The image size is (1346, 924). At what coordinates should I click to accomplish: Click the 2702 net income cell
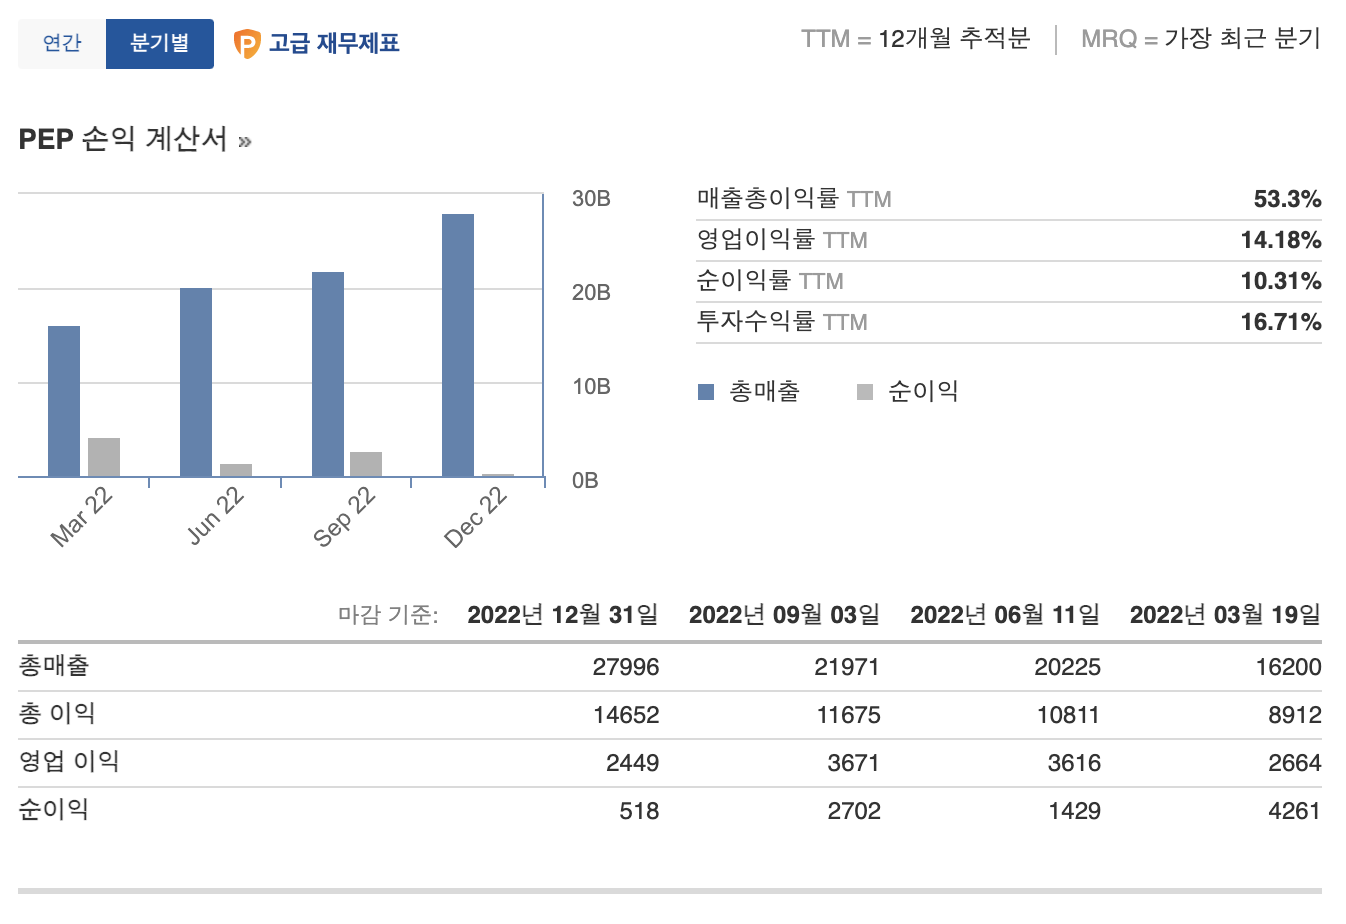pyautogui.click(x=854, y=811)
